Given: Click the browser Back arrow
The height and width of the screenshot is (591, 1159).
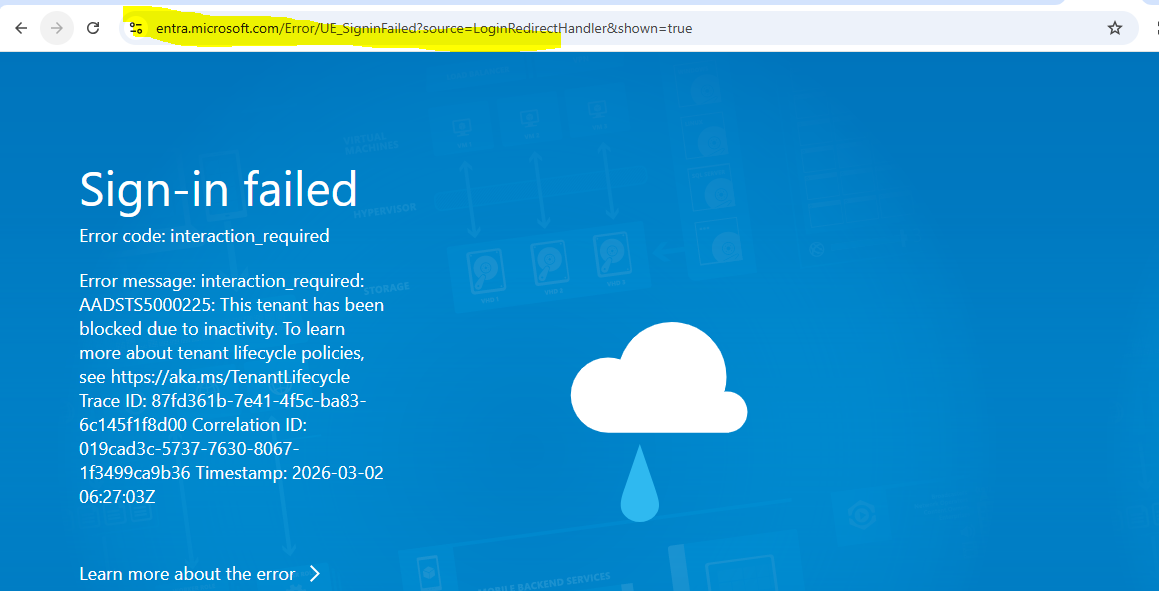Looking at the screenshot, I should coord(21,28).
